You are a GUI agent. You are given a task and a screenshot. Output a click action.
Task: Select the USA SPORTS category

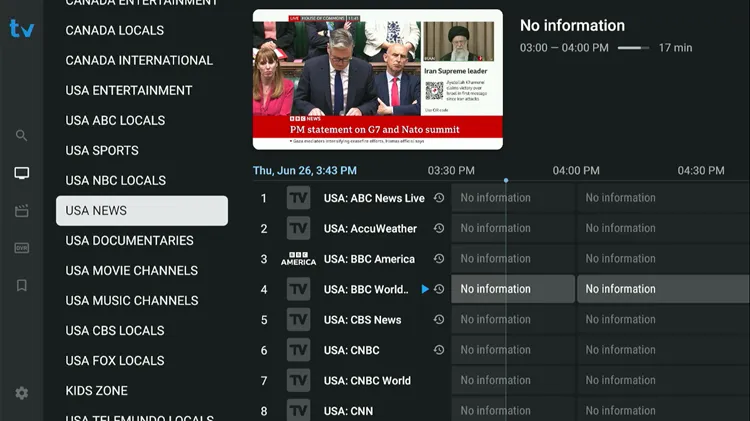(102, 150)
